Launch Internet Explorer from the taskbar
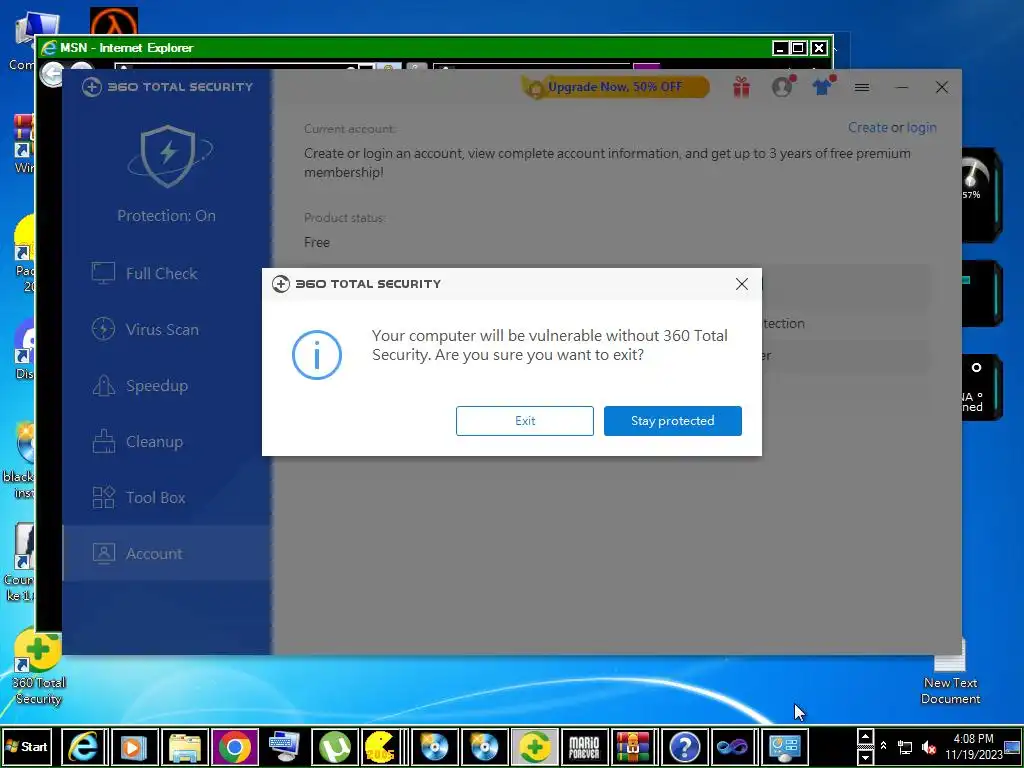 84,746
